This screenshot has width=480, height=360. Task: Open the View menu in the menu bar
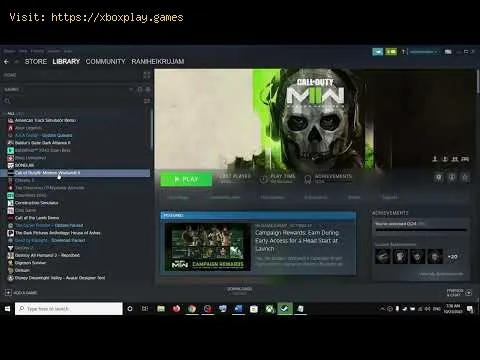point(23,51)
